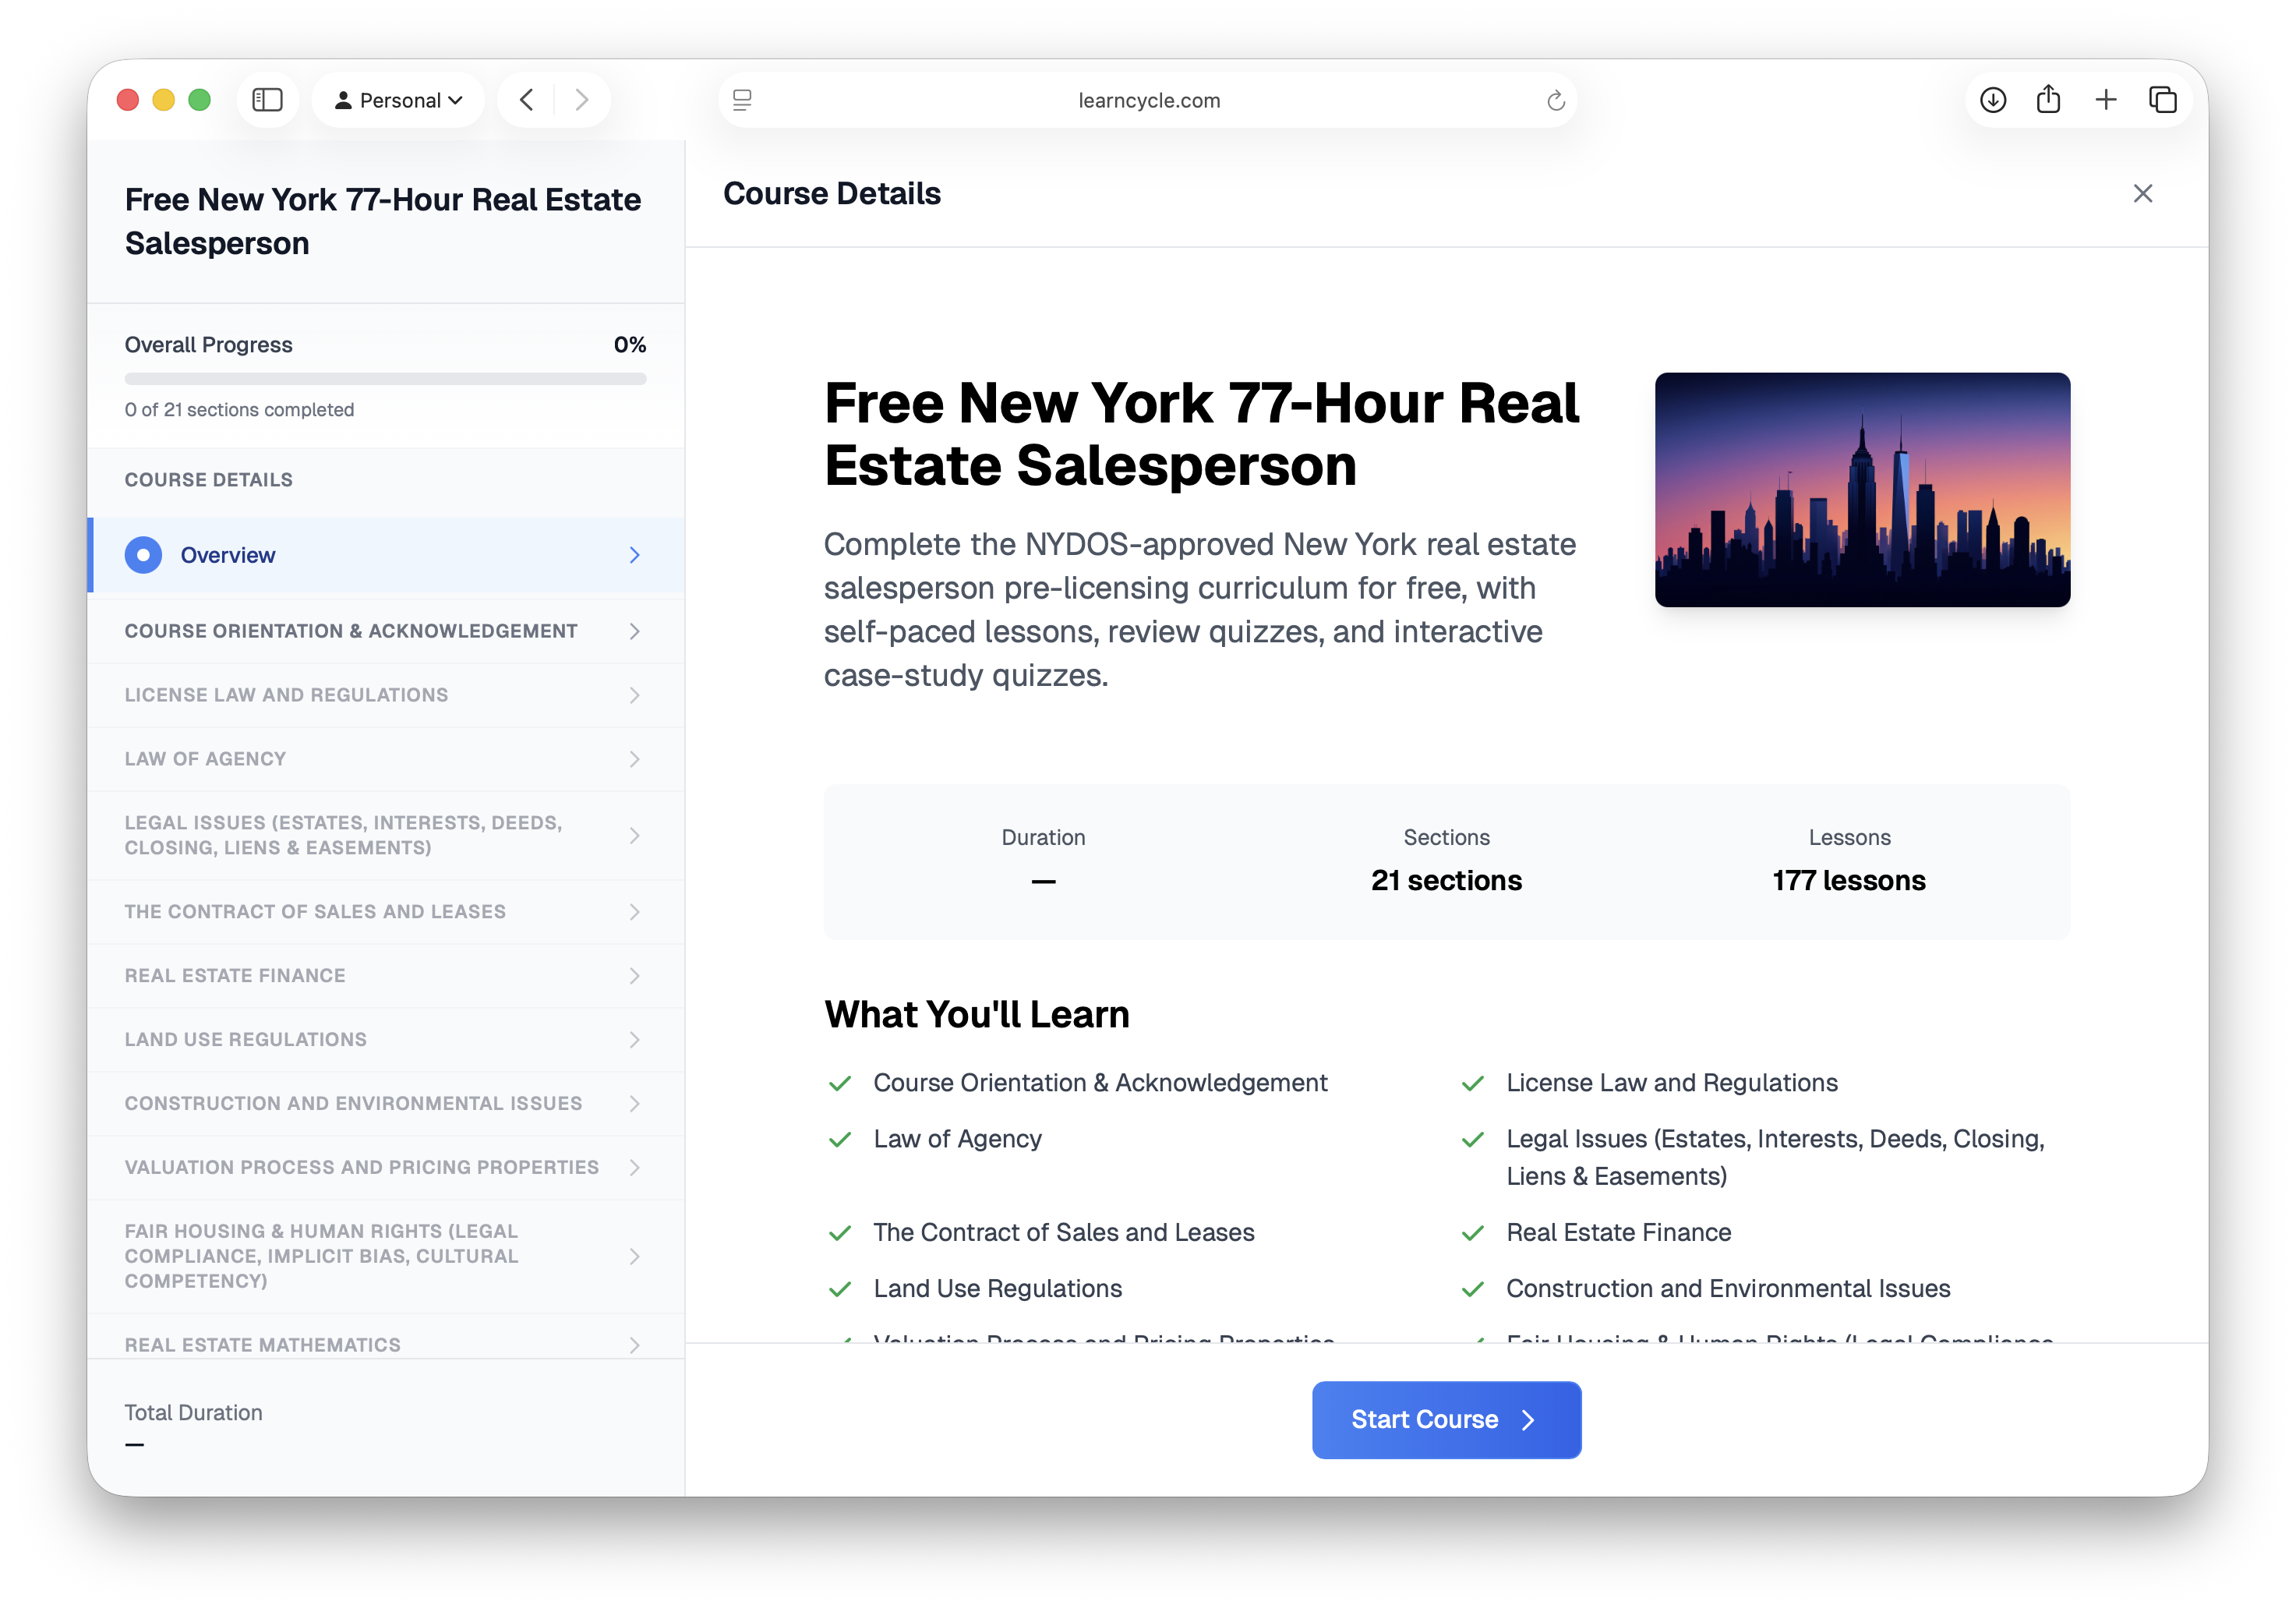Click the checkmark beside Land Use Regulations
The height and width of the screenshot is (1612, 2296).
839,1289
